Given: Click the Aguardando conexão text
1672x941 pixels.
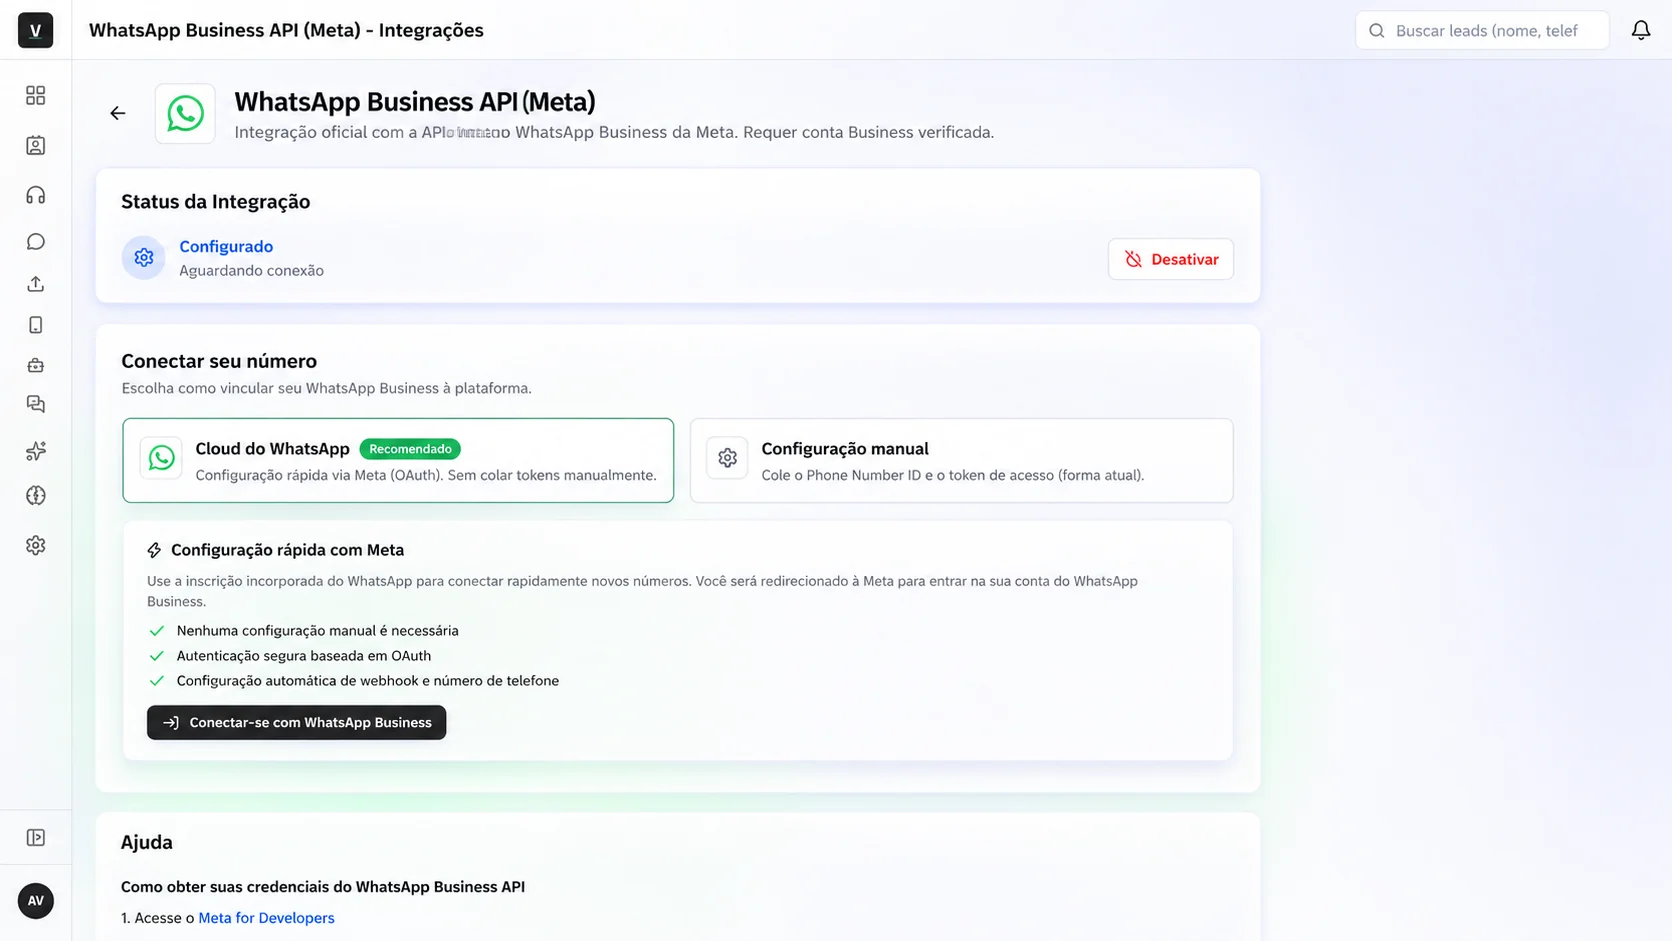Looking at the screenshot, I should pos(251,271).
